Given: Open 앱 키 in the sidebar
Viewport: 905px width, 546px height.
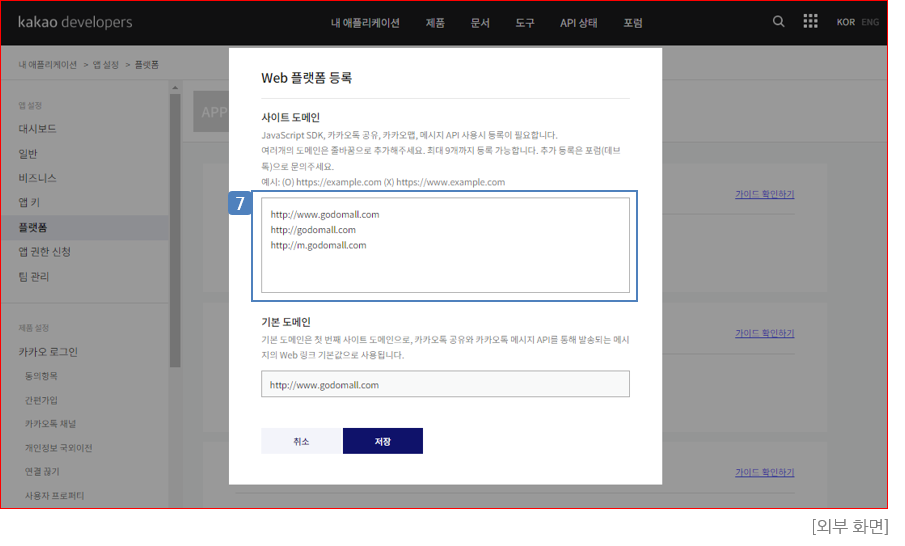Looking at the screenshot, I should click(x=29, y=202).
